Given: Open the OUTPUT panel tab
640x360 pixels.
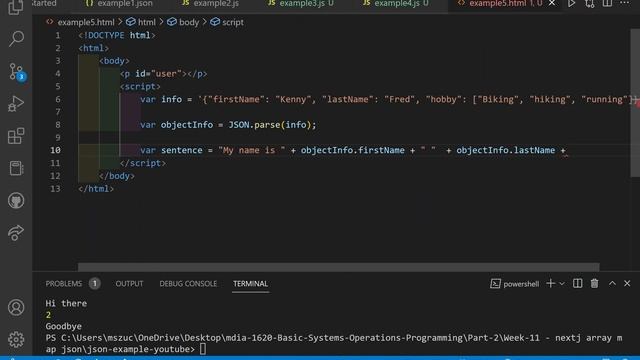Looking at the screenshot, I should click(129, 284).
